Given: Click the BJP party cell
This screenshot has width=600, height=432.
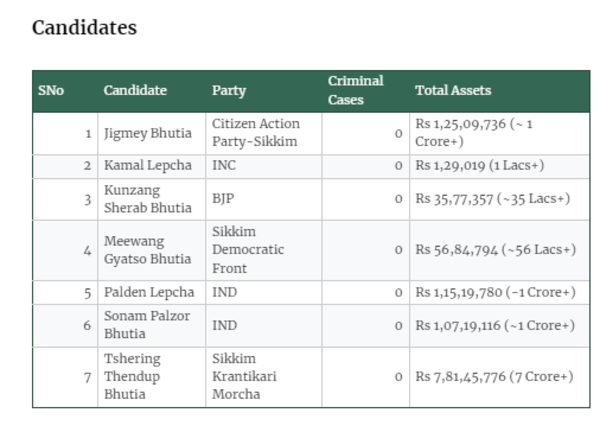Looking at the screenshot, I should point(223,199).
